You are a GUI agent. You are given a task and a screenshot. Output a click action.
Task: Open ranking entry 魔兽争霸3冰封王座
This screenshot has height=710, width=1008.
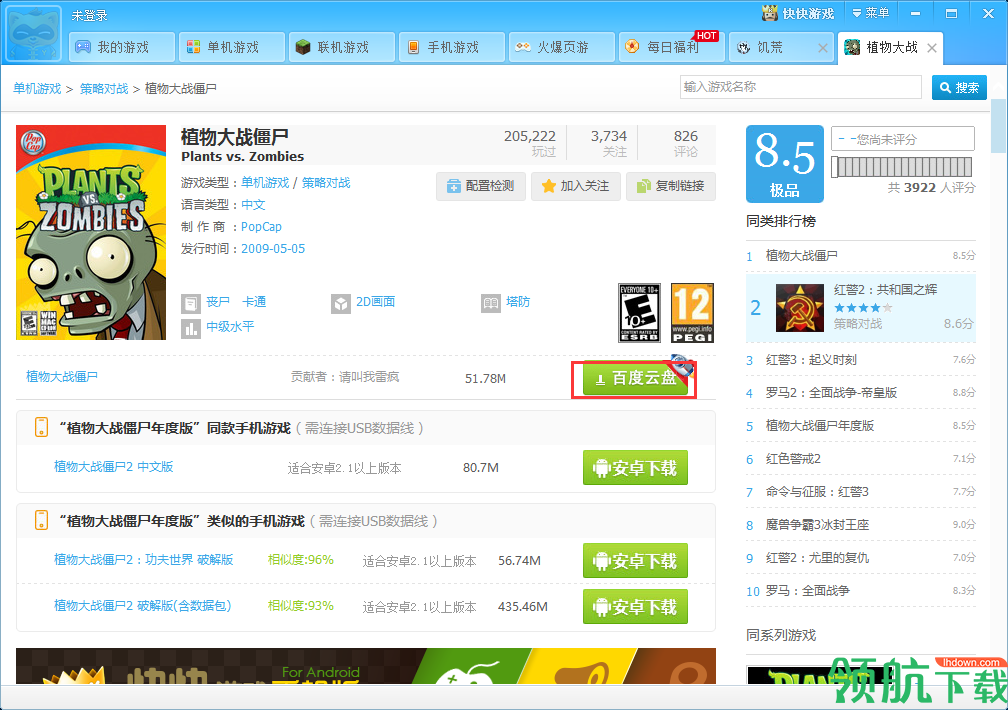[817, 525]
